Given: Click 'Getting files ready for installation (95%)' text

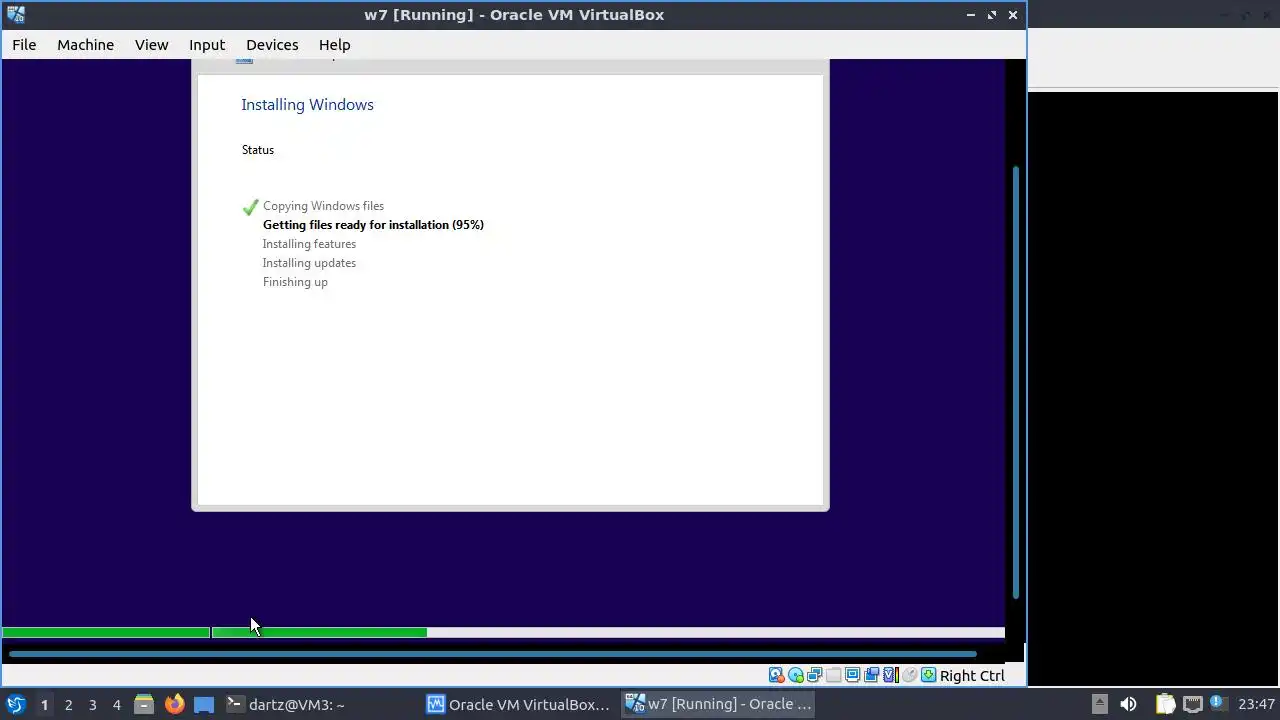Looking at the screenshot, I should coord(373,225).
